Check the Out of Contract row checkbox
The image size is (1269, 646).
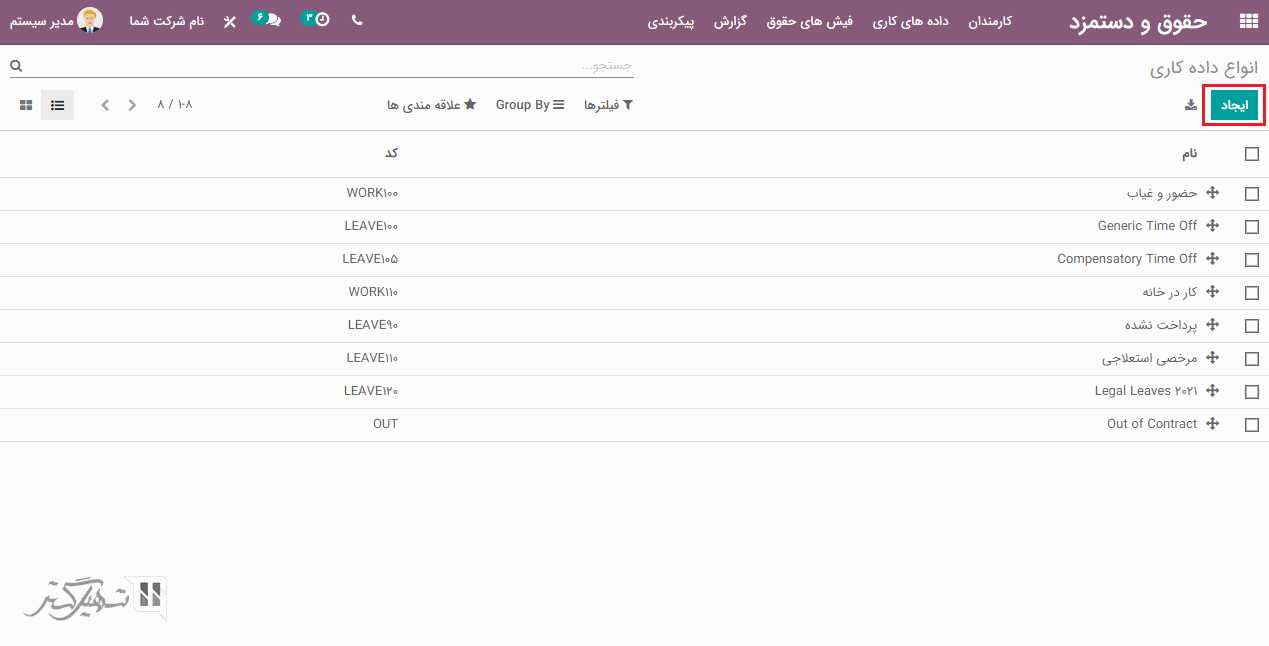click(1252, 425)
